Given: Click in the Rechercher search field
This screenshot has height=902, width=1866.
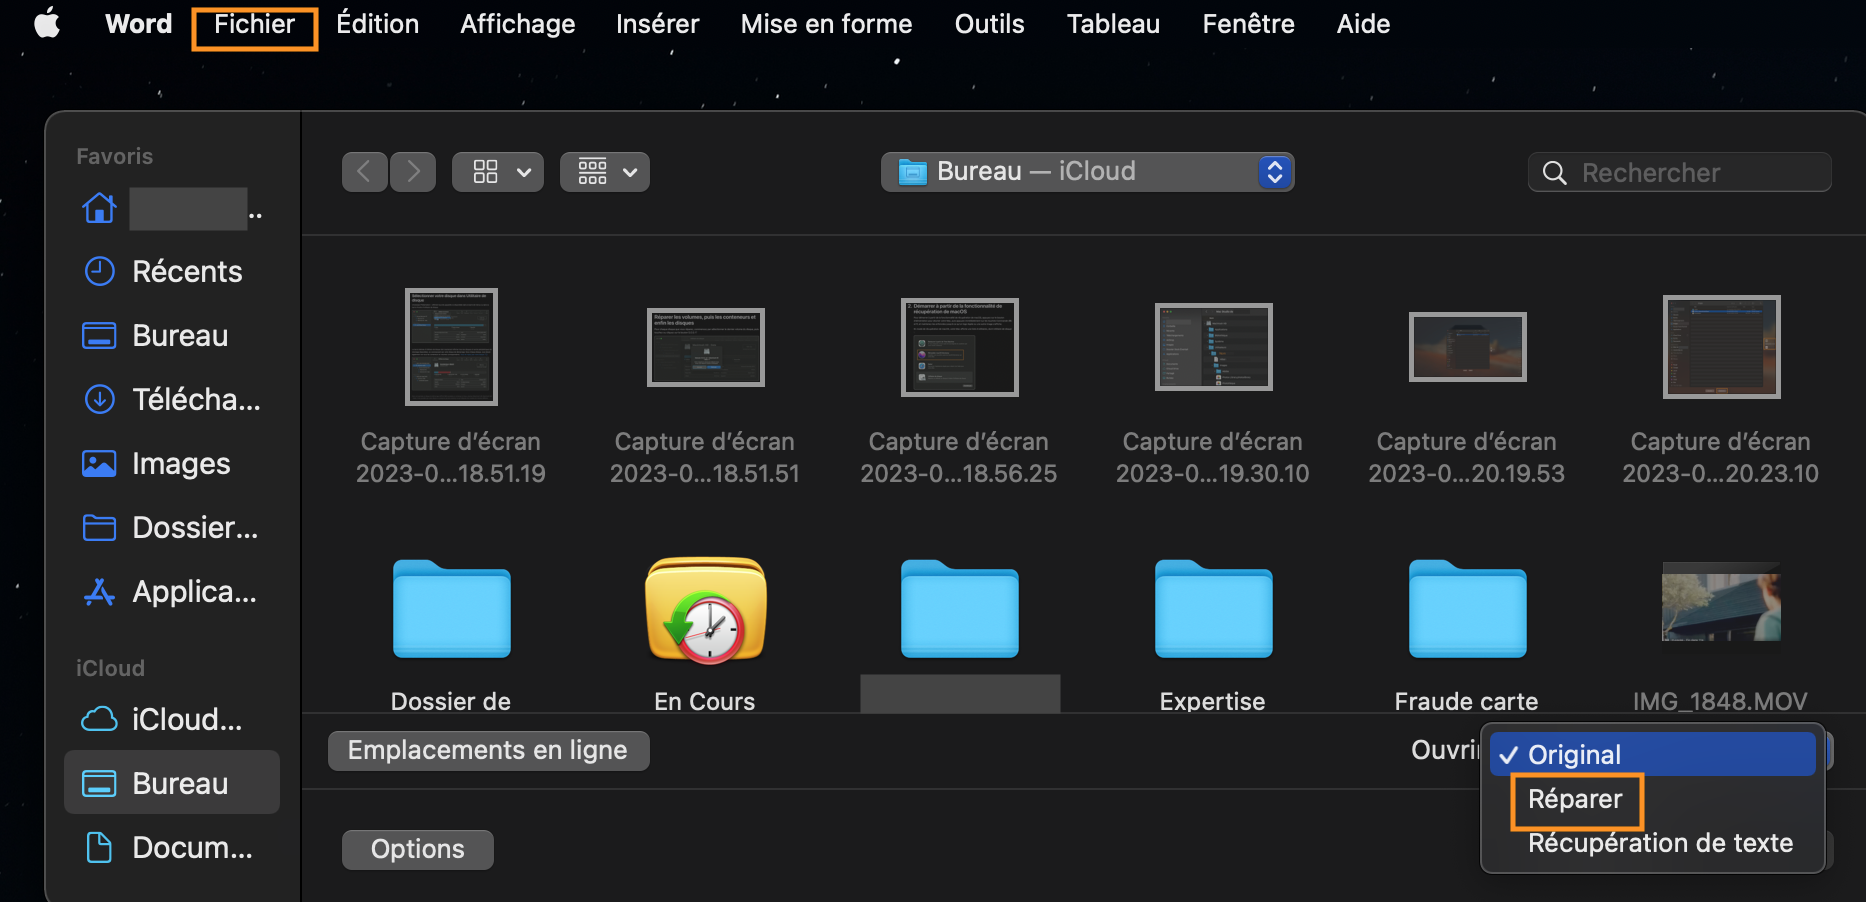Looking at the screenshot, I should [1690, 173].
